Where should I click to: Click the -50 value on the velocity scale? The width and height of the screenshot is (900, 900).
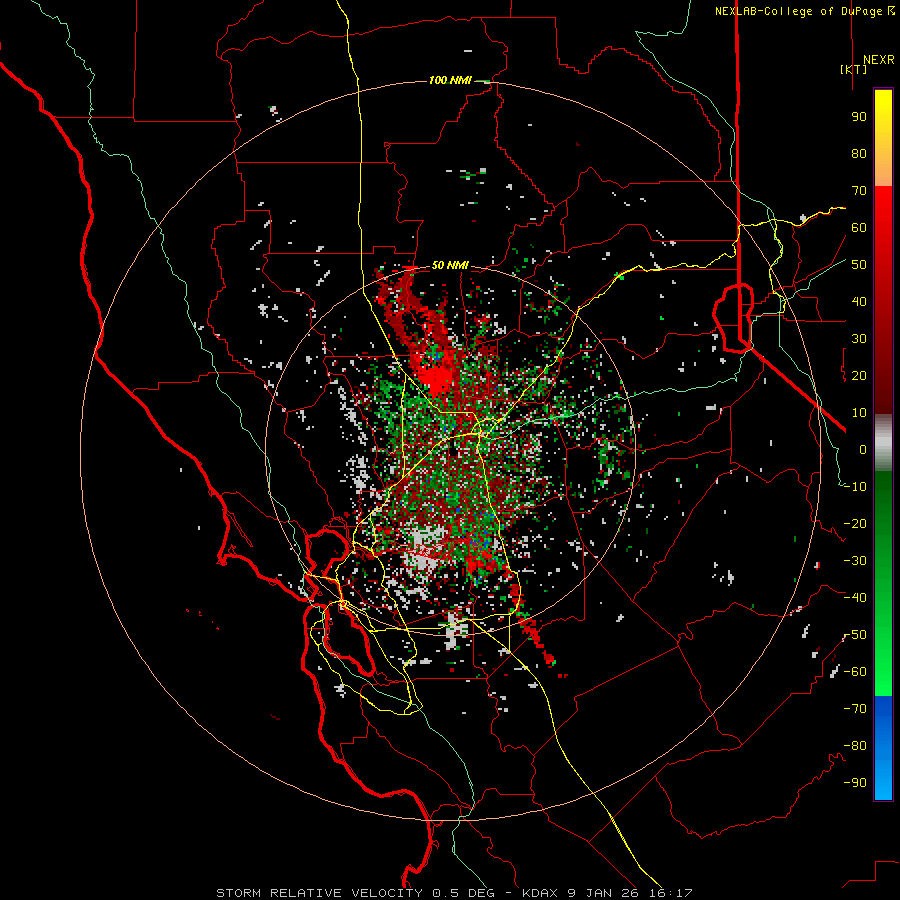855,635
